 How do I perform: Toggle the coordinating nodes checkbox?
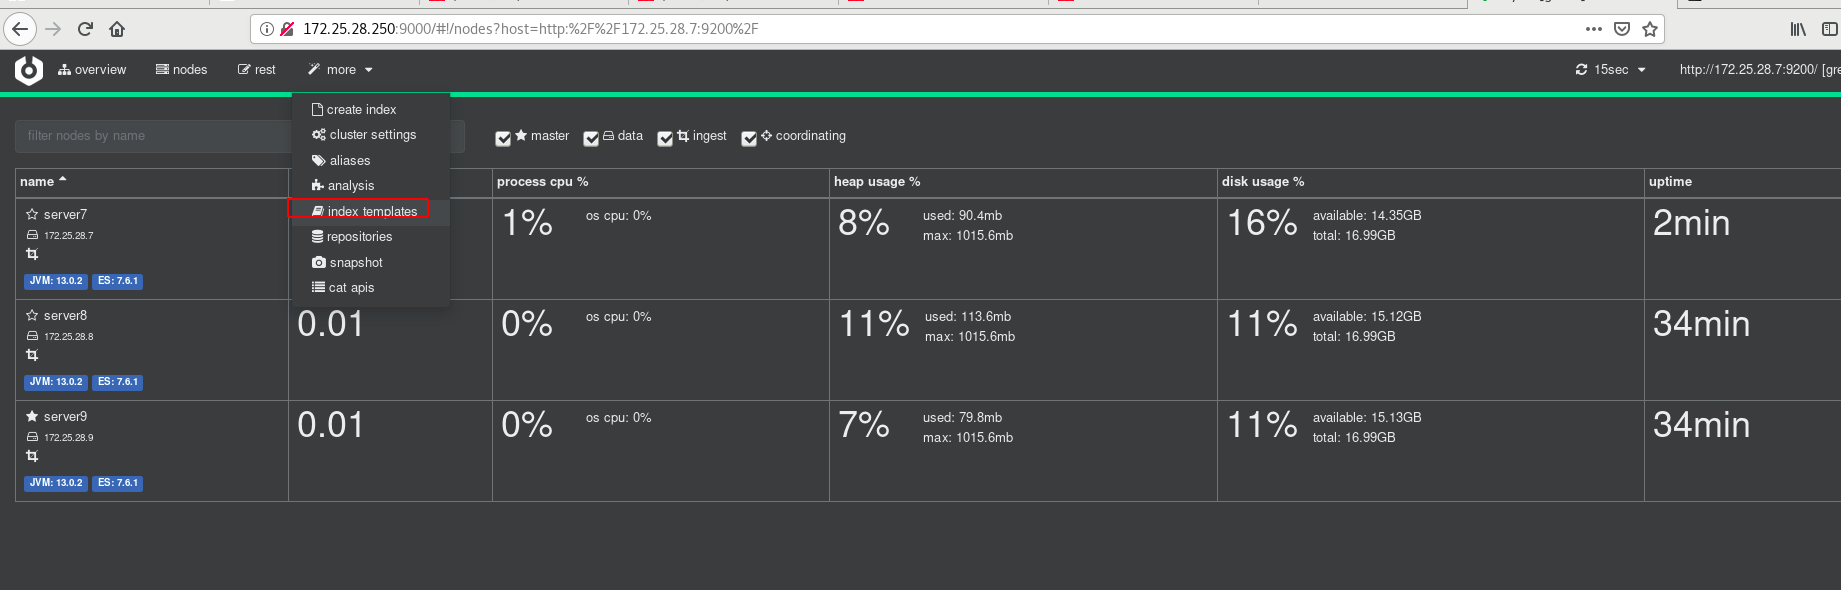click(749, 139)
